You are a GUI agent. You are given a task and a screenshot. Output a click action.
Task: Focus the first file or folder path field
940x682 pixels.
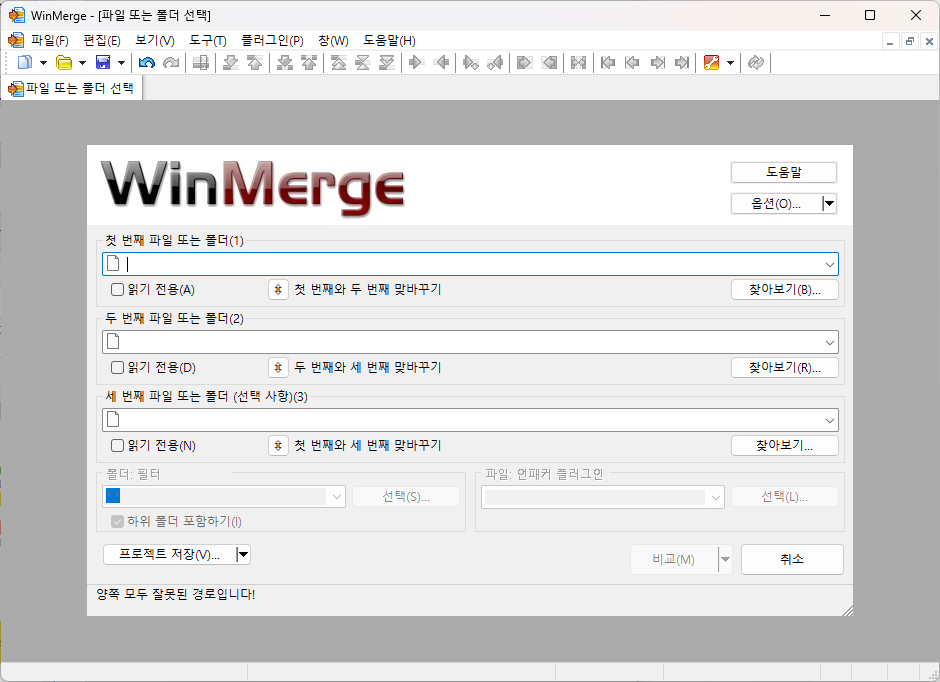pos(470,264)
